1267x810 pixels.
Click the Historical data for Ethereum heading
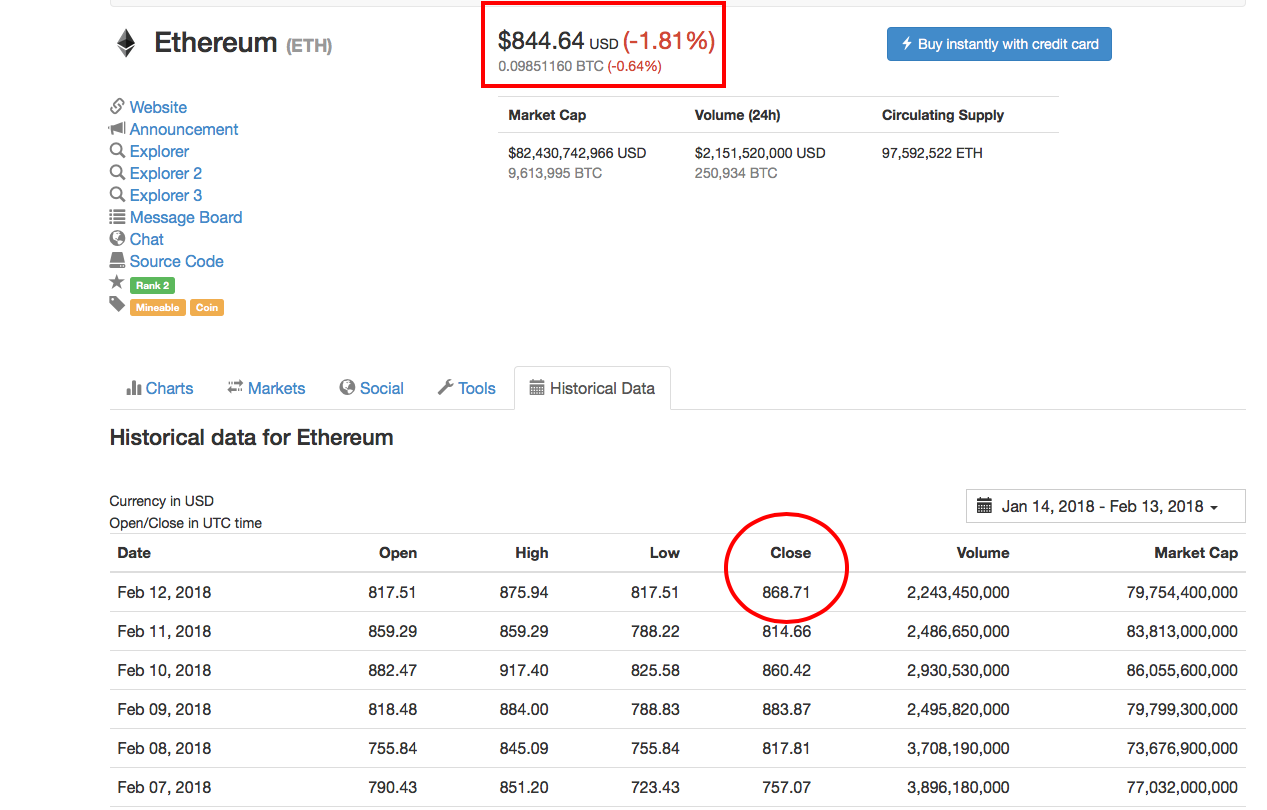pos(251,437)
